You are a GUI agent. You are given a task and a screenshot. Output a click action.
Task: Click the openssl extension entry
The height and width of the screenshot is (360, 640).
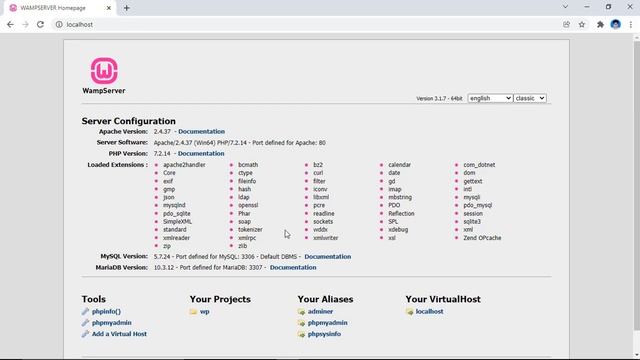pyautogui.click(x=248, y=205)
